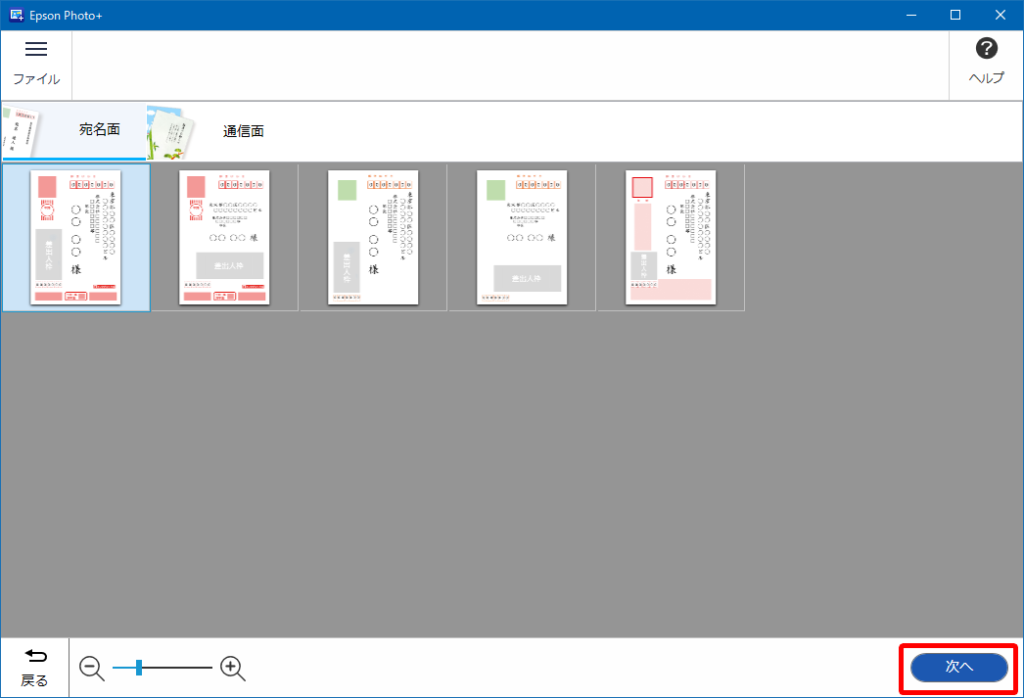This screenshot has width=1024, height=698.
Task: Select the fifth template with pink frames
Action: click(x=670, y=237)
